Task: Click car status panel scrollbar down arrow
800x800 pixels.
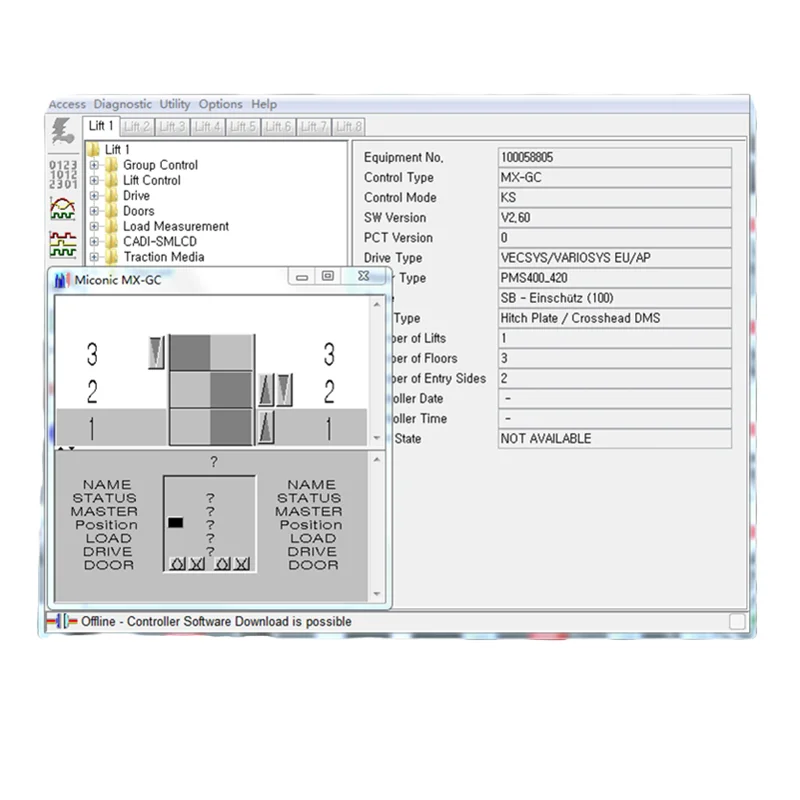Action: point(377,593)
